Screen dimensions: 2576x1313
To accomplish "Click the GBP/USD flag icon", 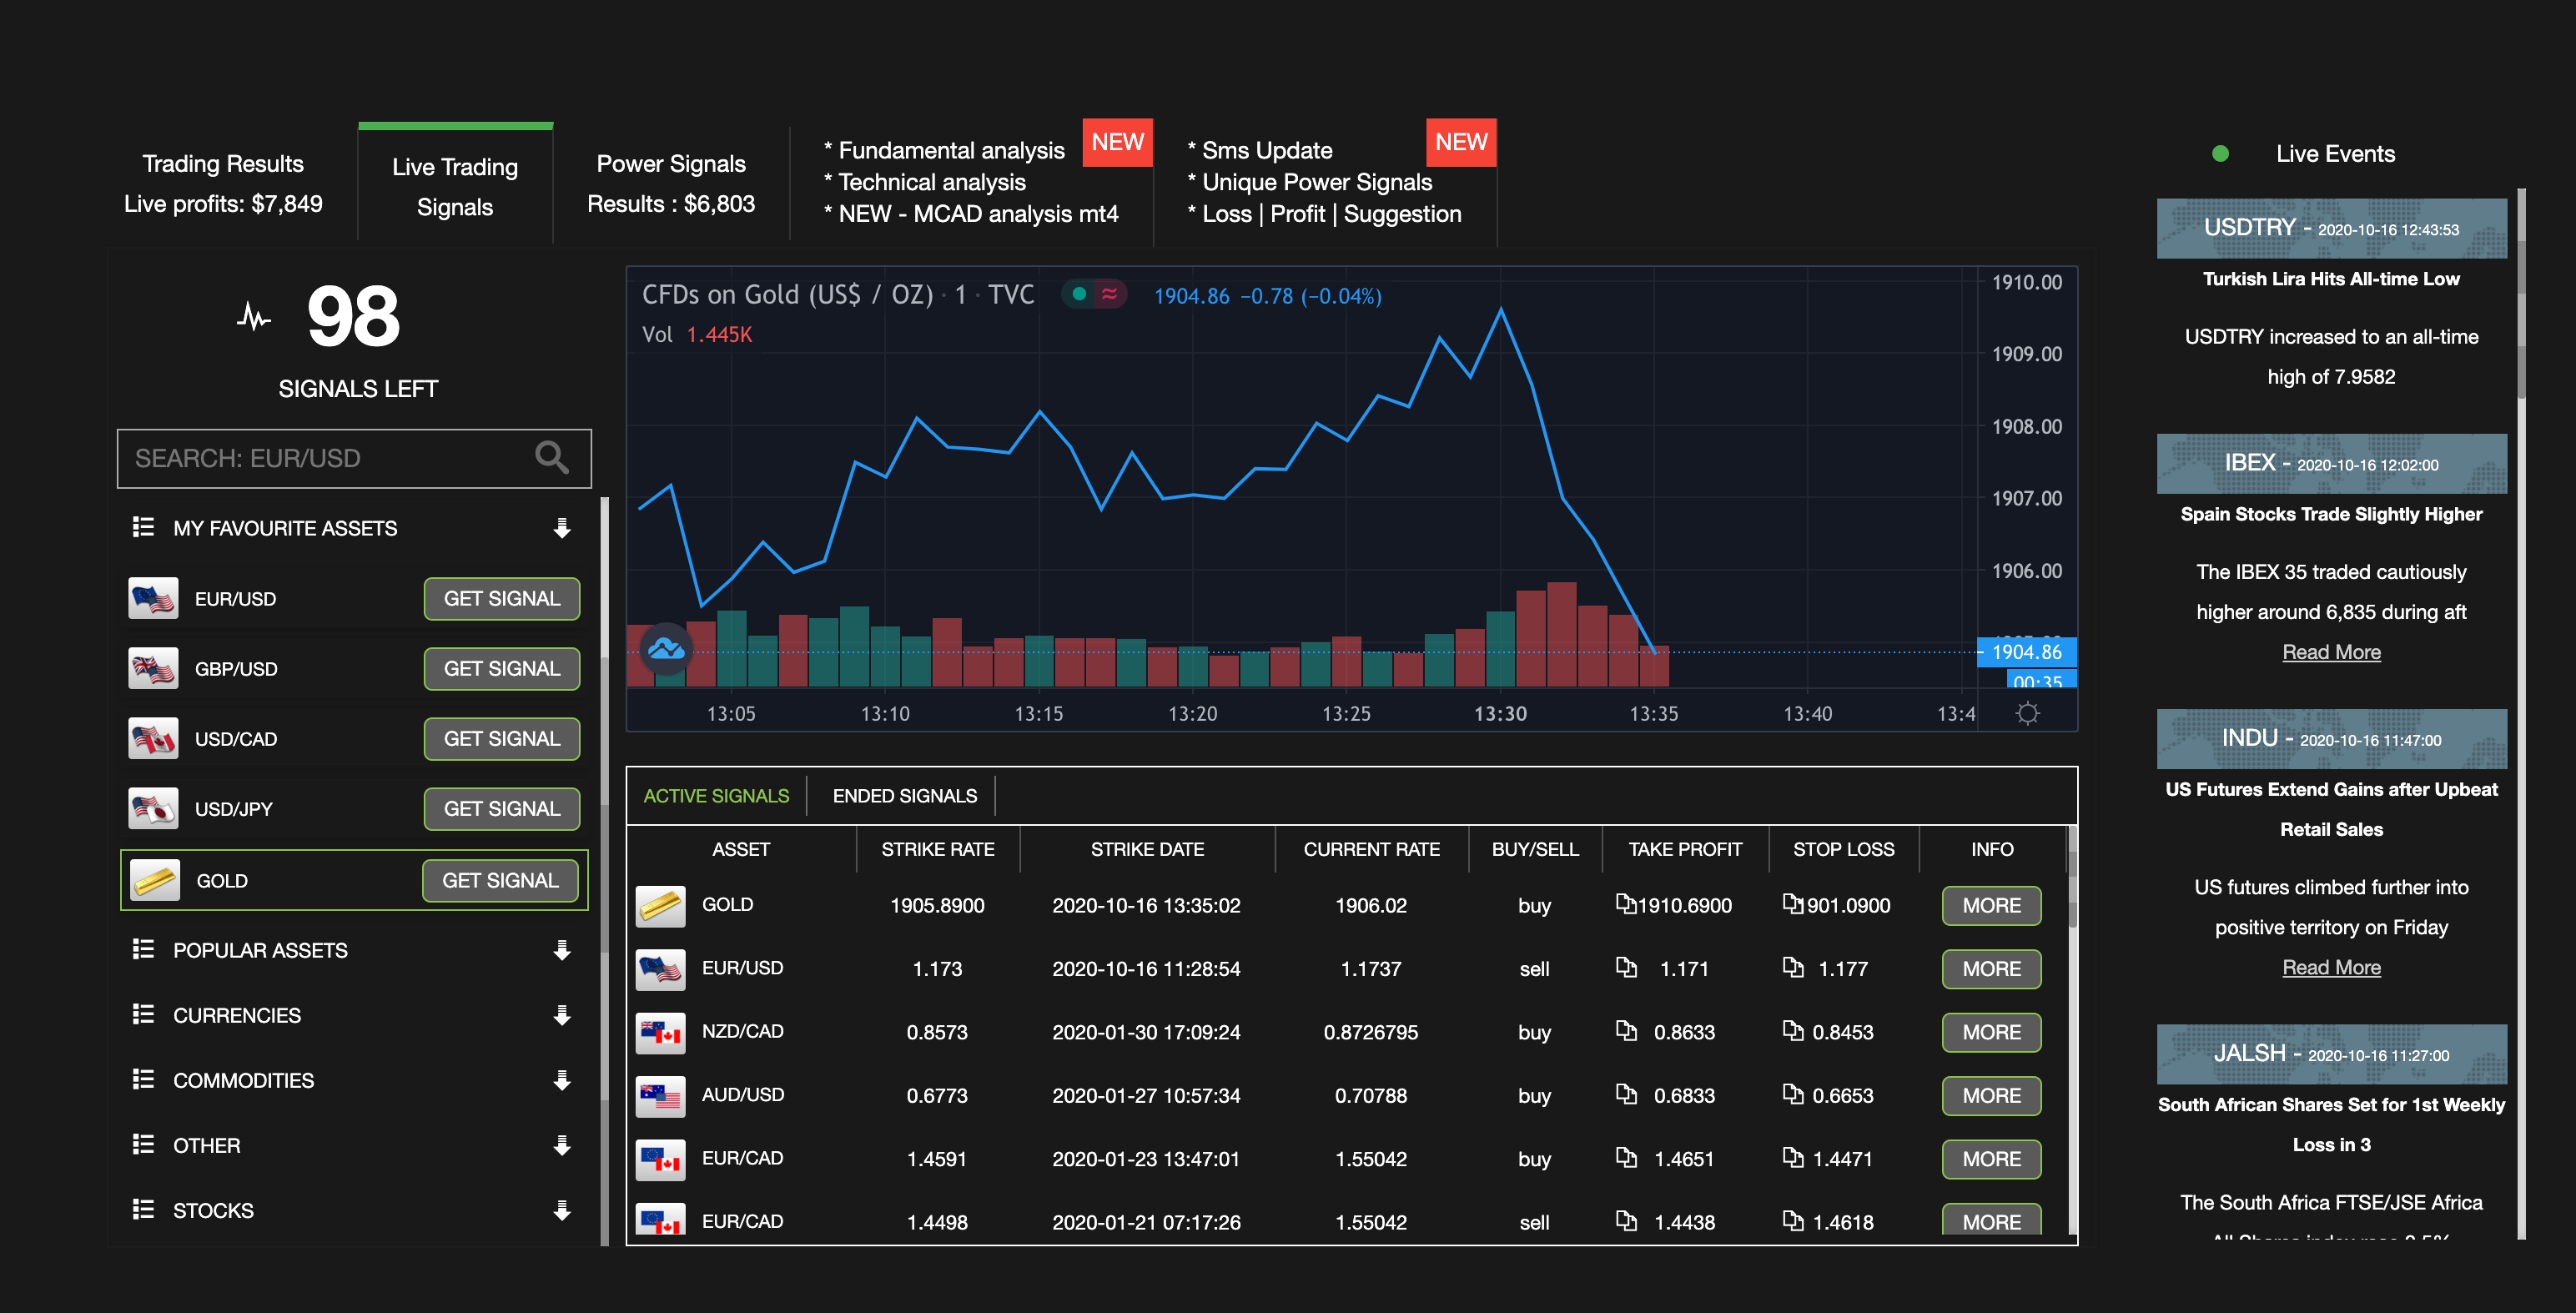I will (x=153, y=668).
